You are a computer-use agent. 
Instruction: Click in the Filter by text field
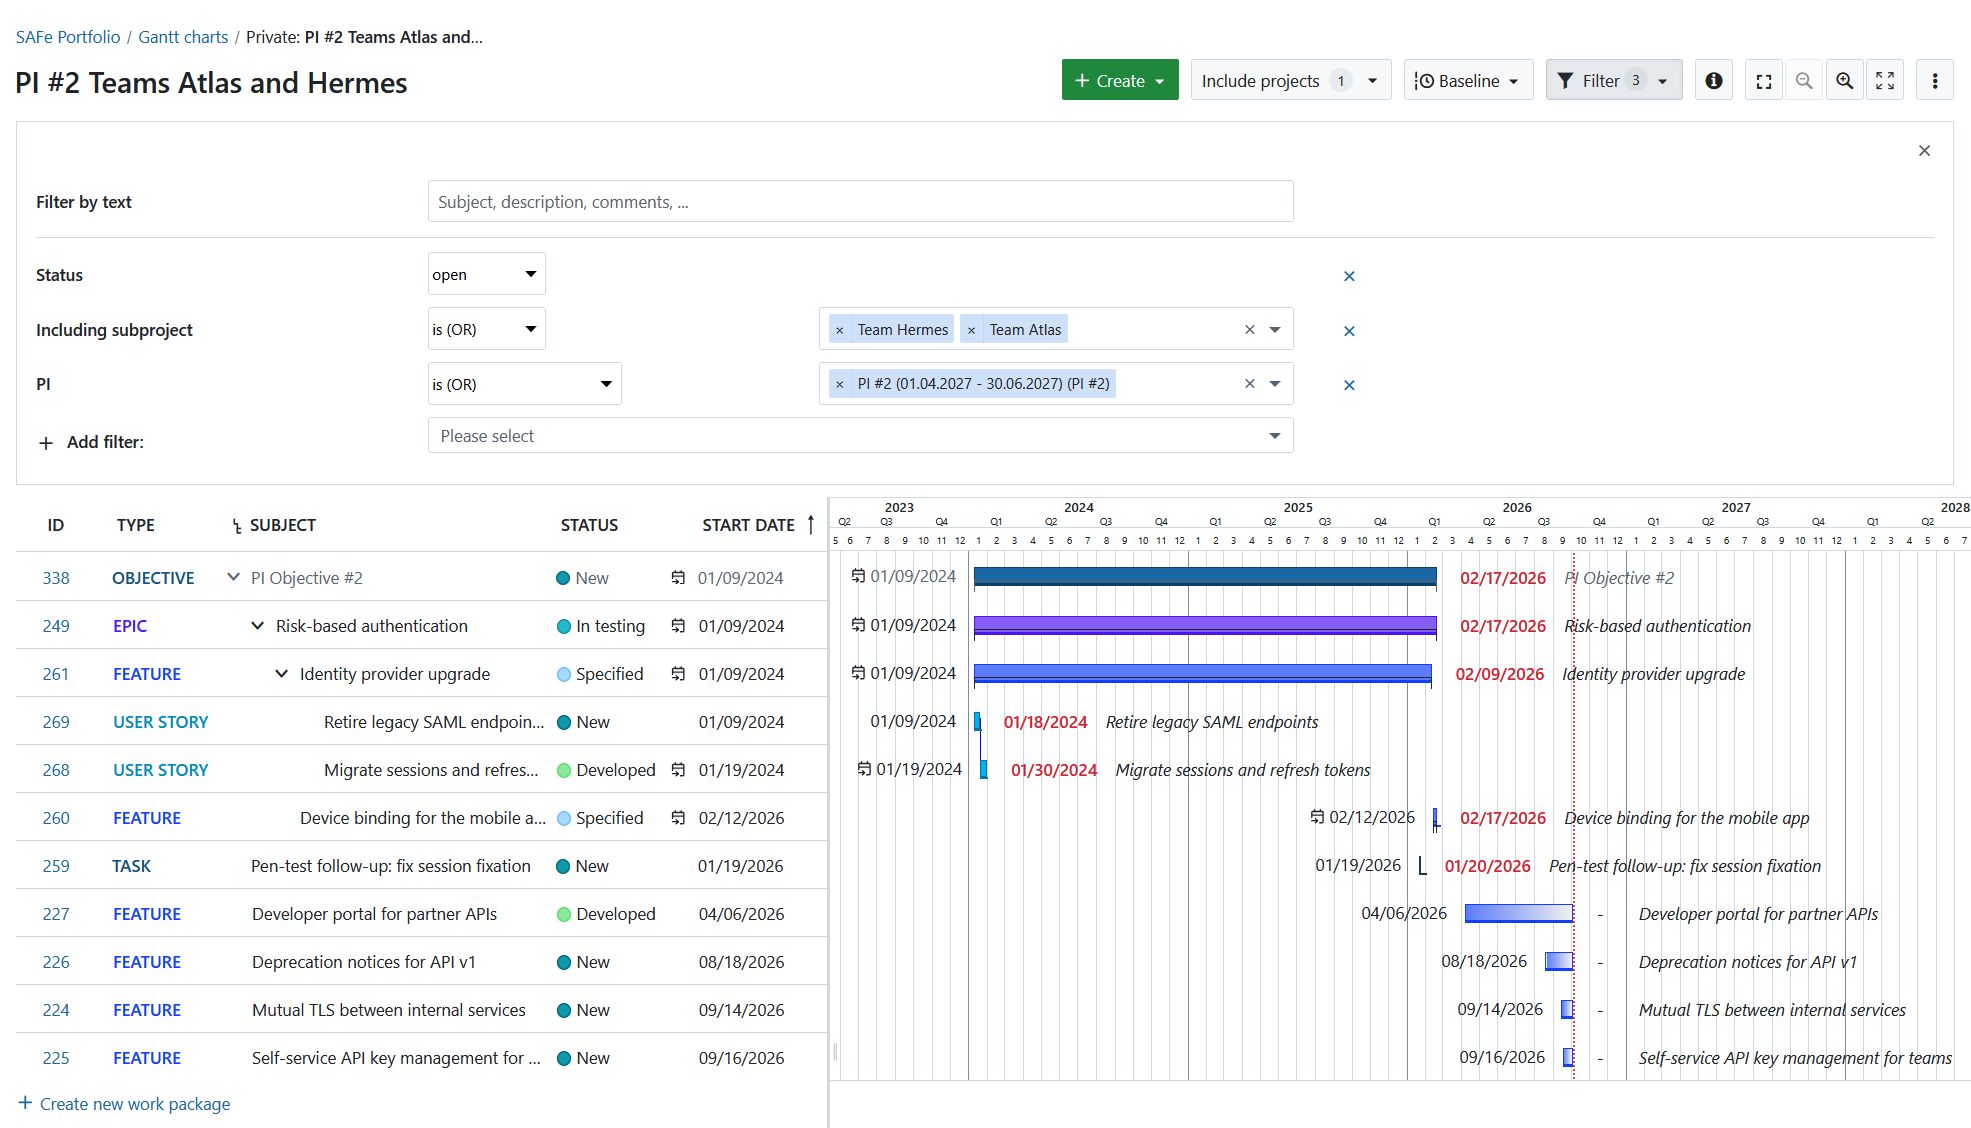(x=860, y=202)
